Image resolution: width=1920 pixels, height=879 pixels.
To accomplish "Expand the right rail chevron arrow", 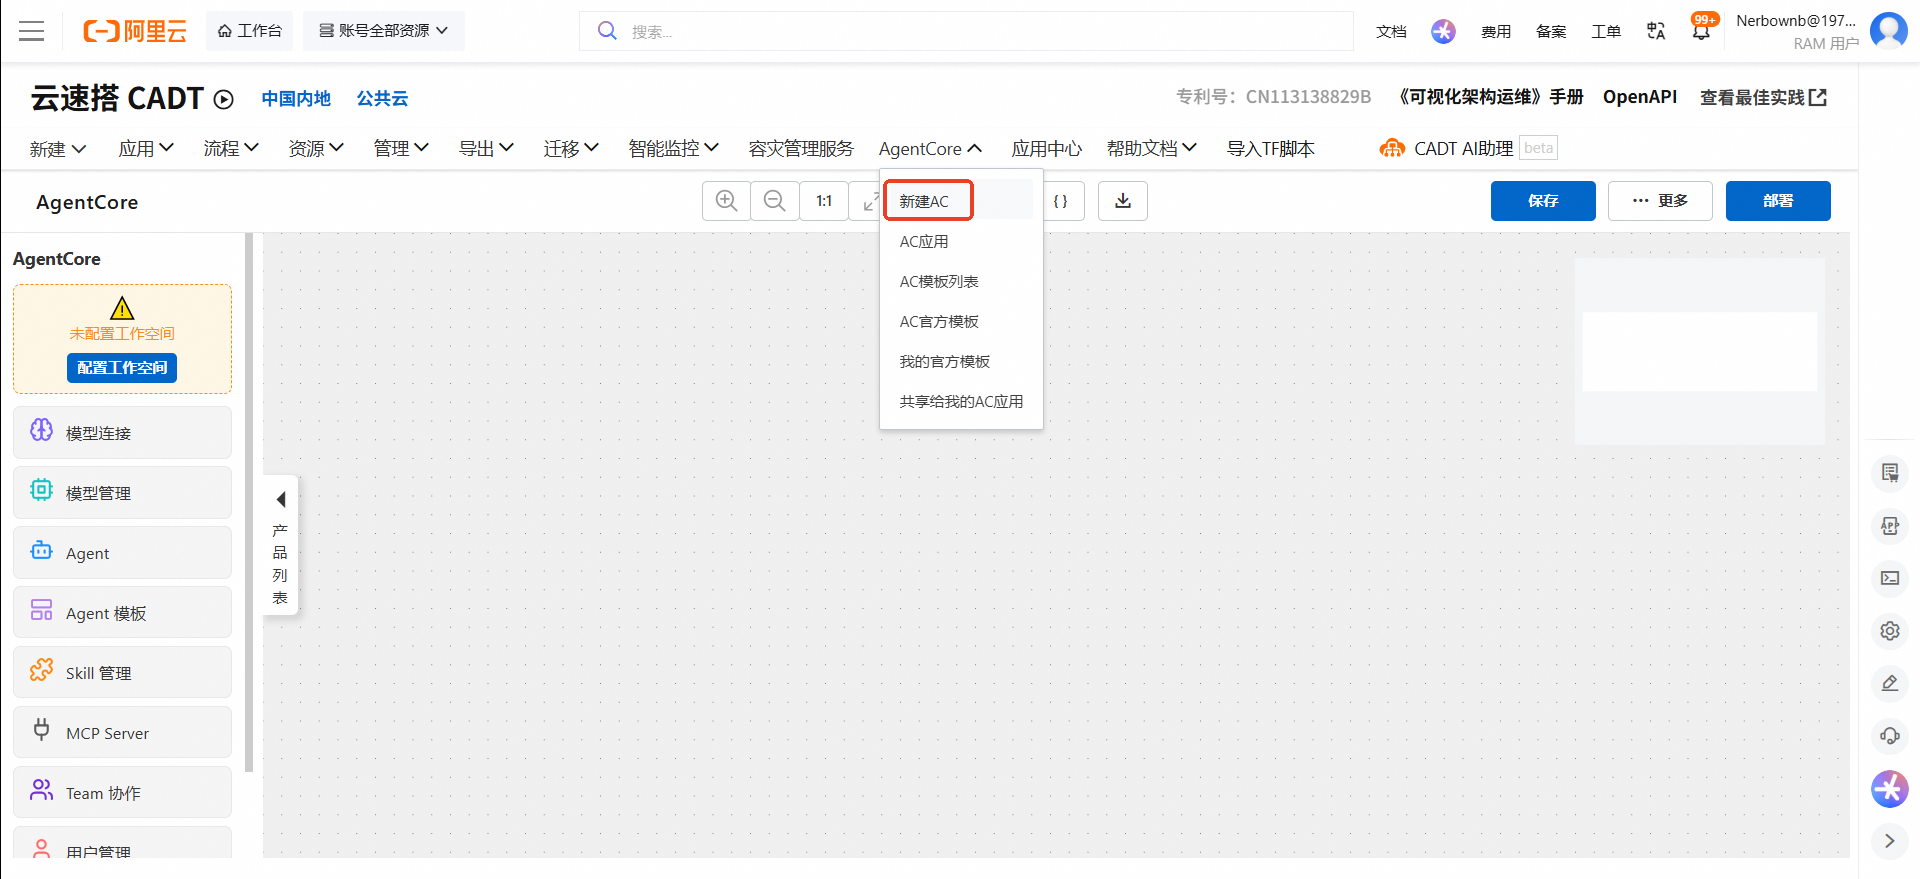I will [x=1890, y=841].
